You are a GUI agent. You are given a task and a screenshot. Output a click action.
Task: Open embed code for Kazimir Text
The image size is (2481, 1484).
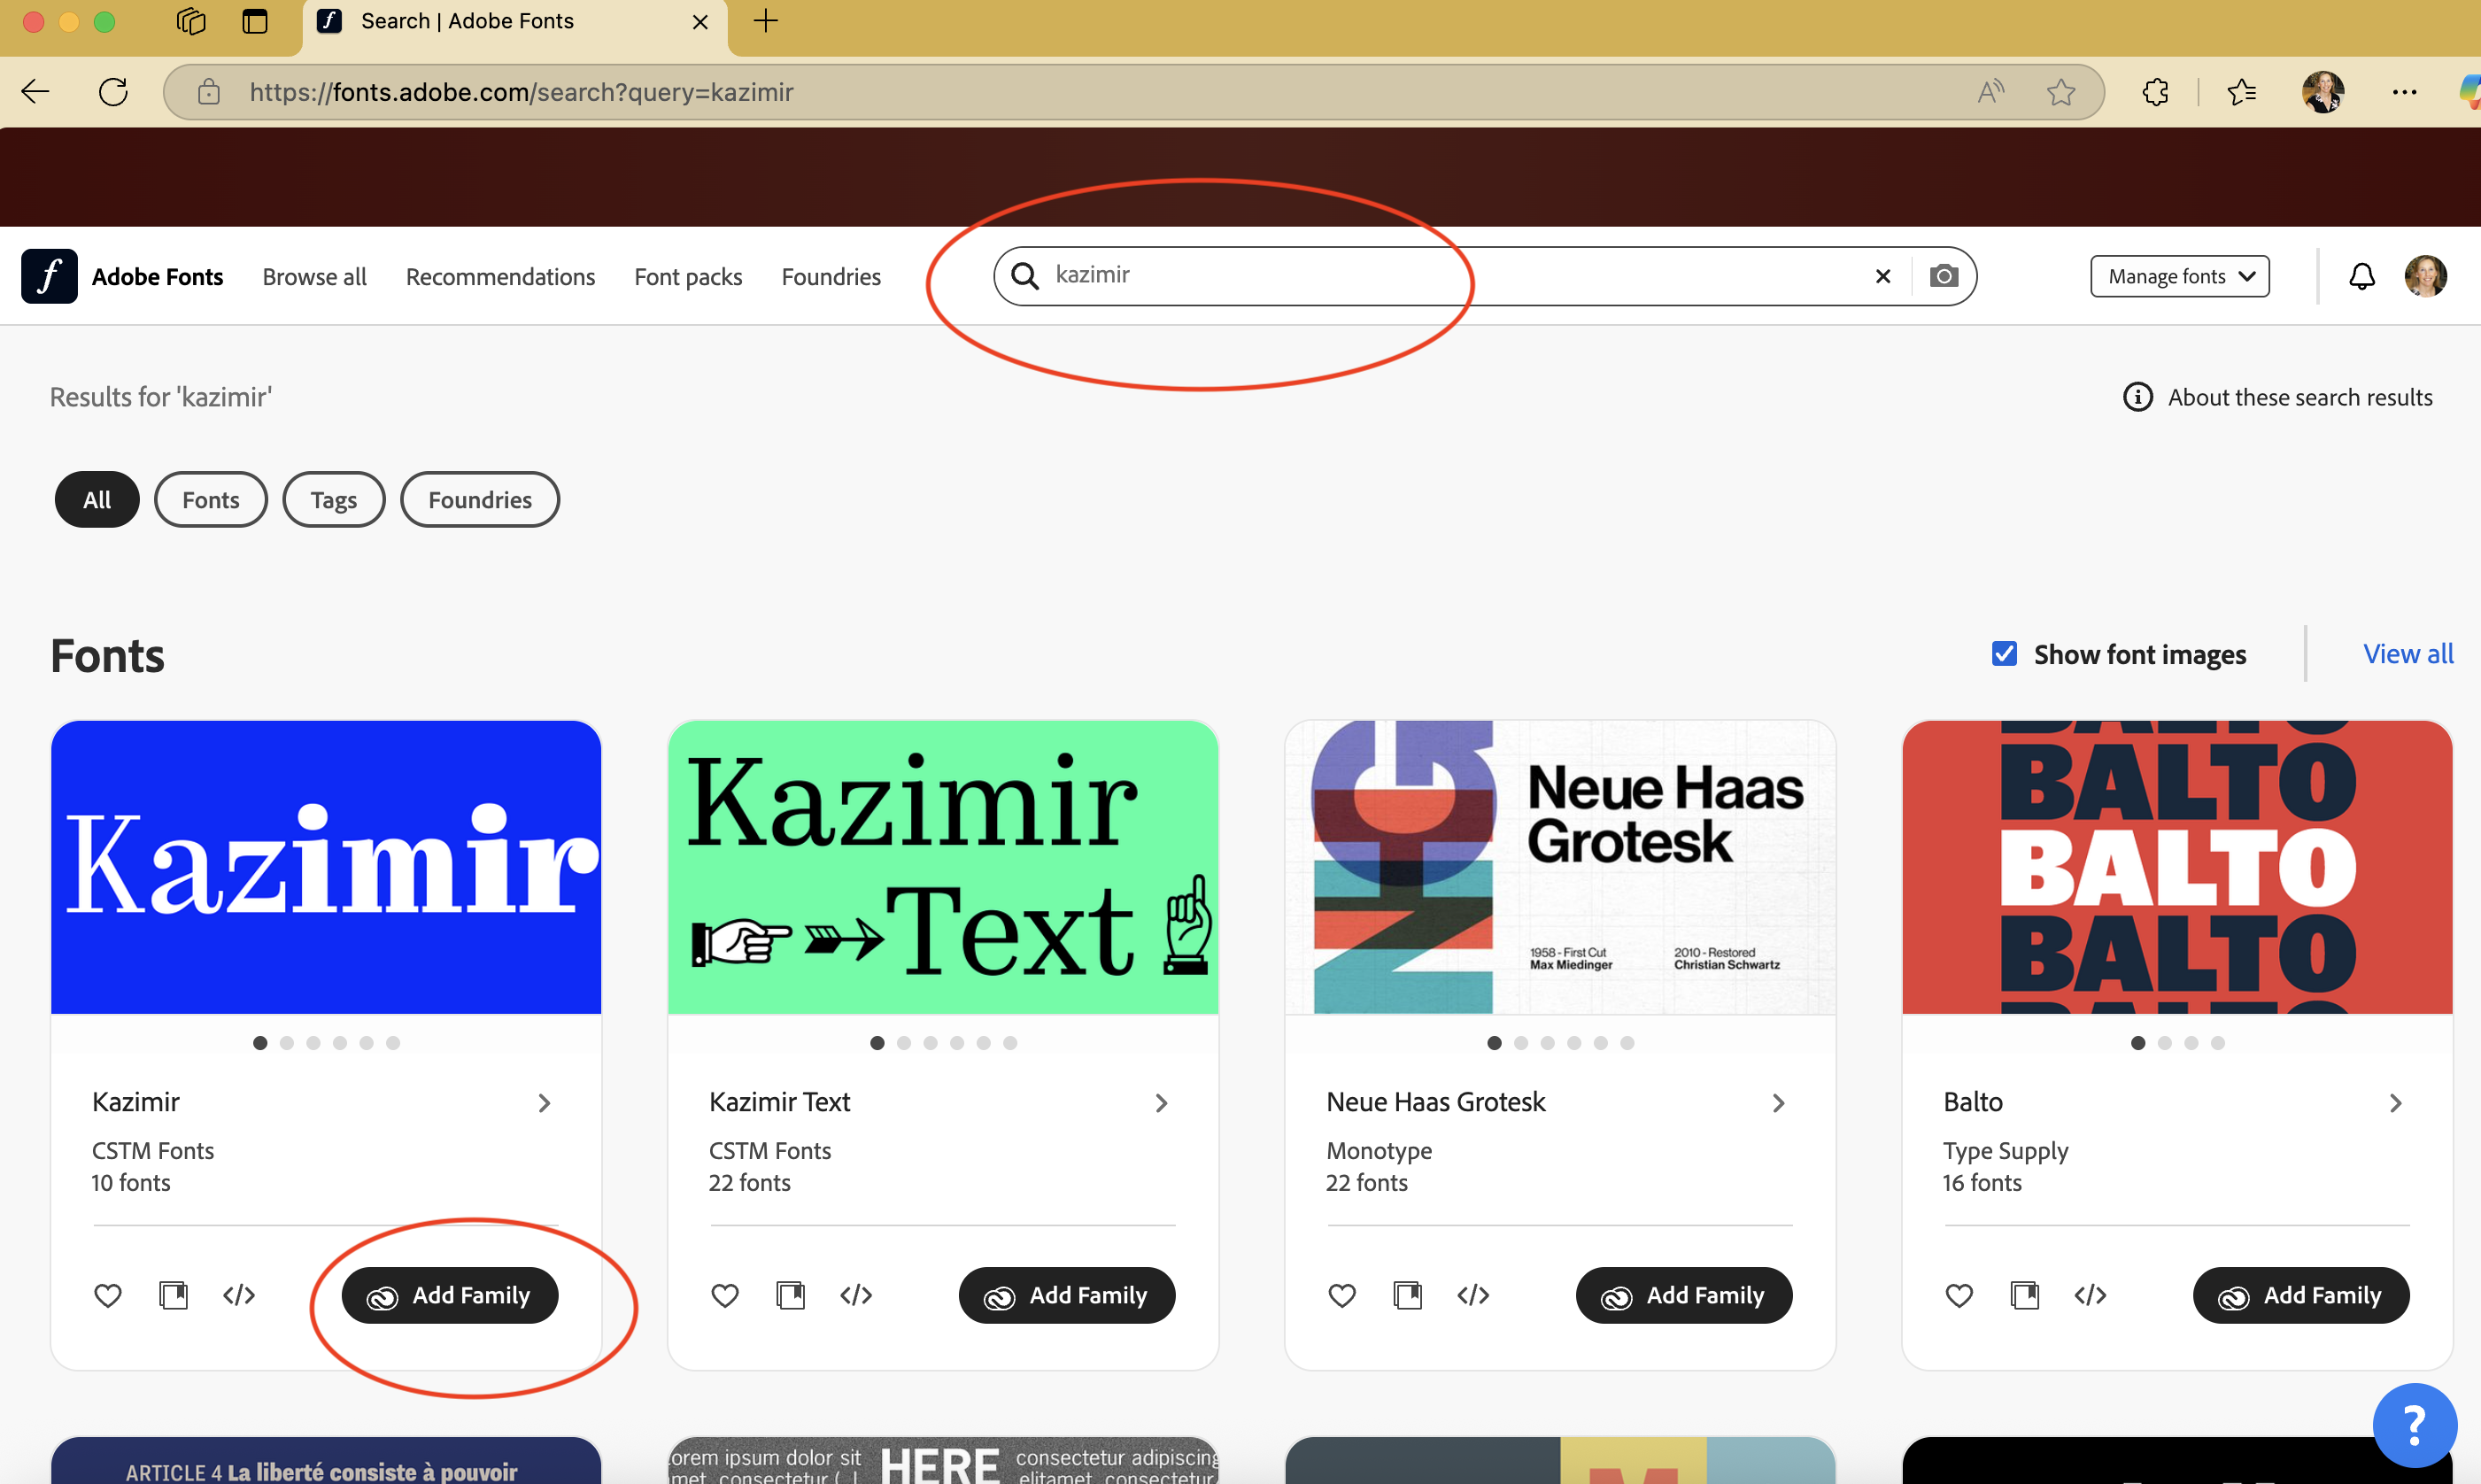click(856, 1295)
